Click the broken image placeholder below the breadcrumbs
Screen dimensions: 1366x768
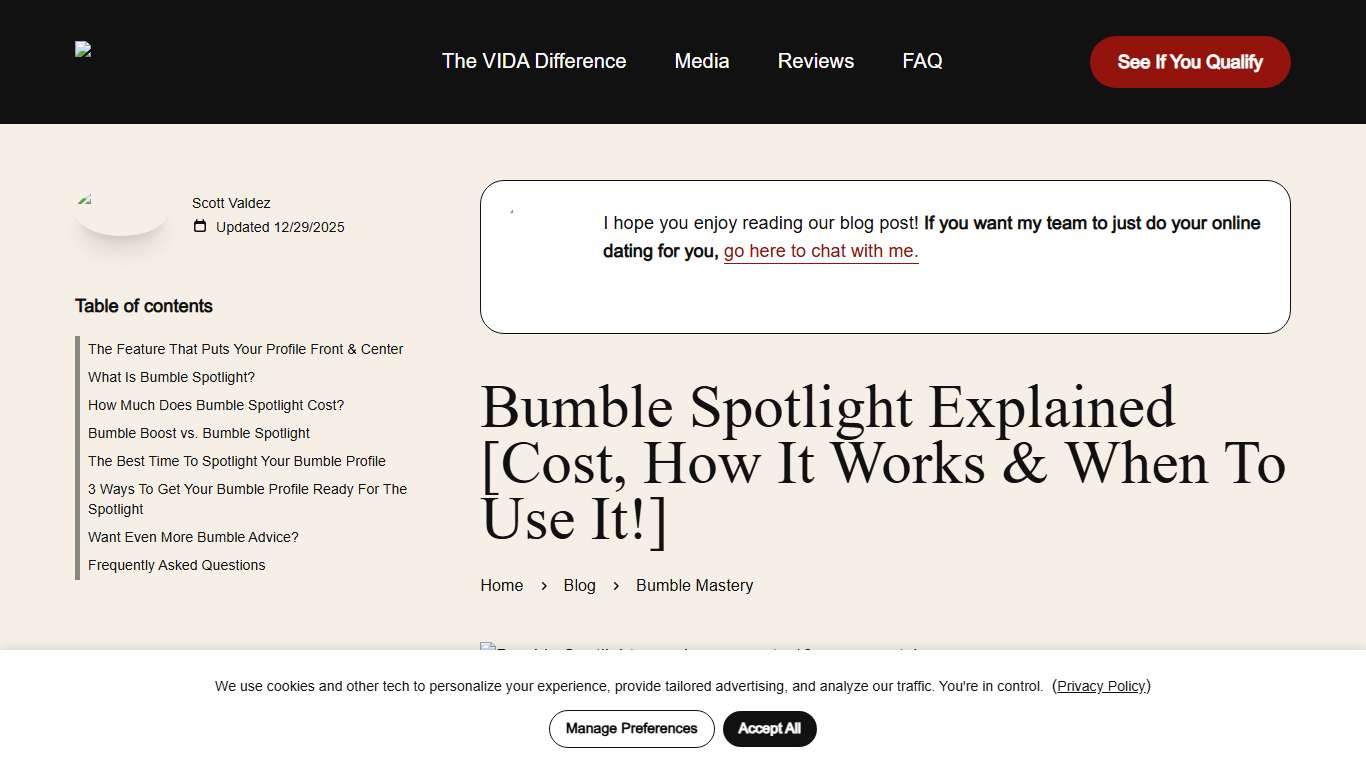486,650
